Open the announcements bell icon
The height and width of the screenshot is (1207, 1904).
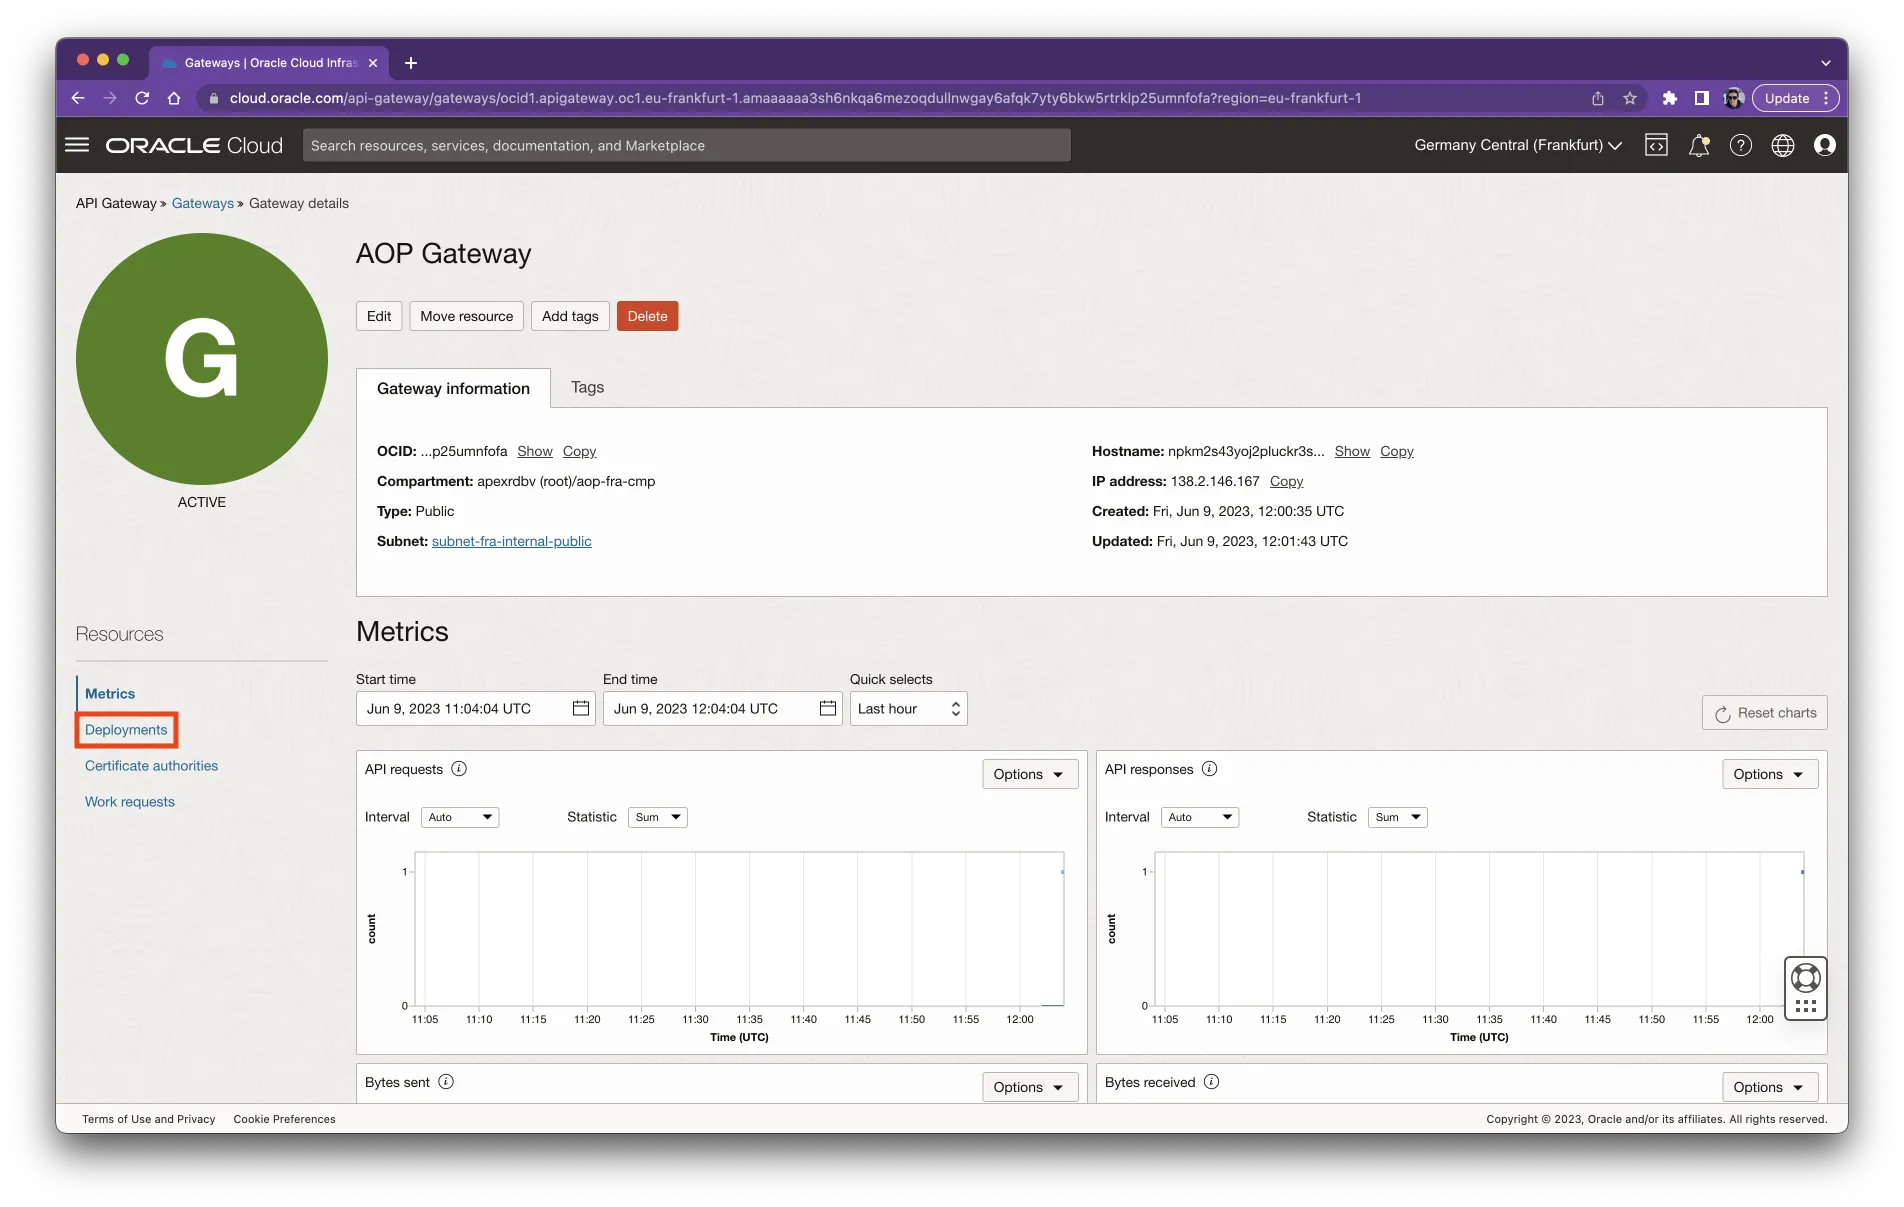tap(1699, 145)
